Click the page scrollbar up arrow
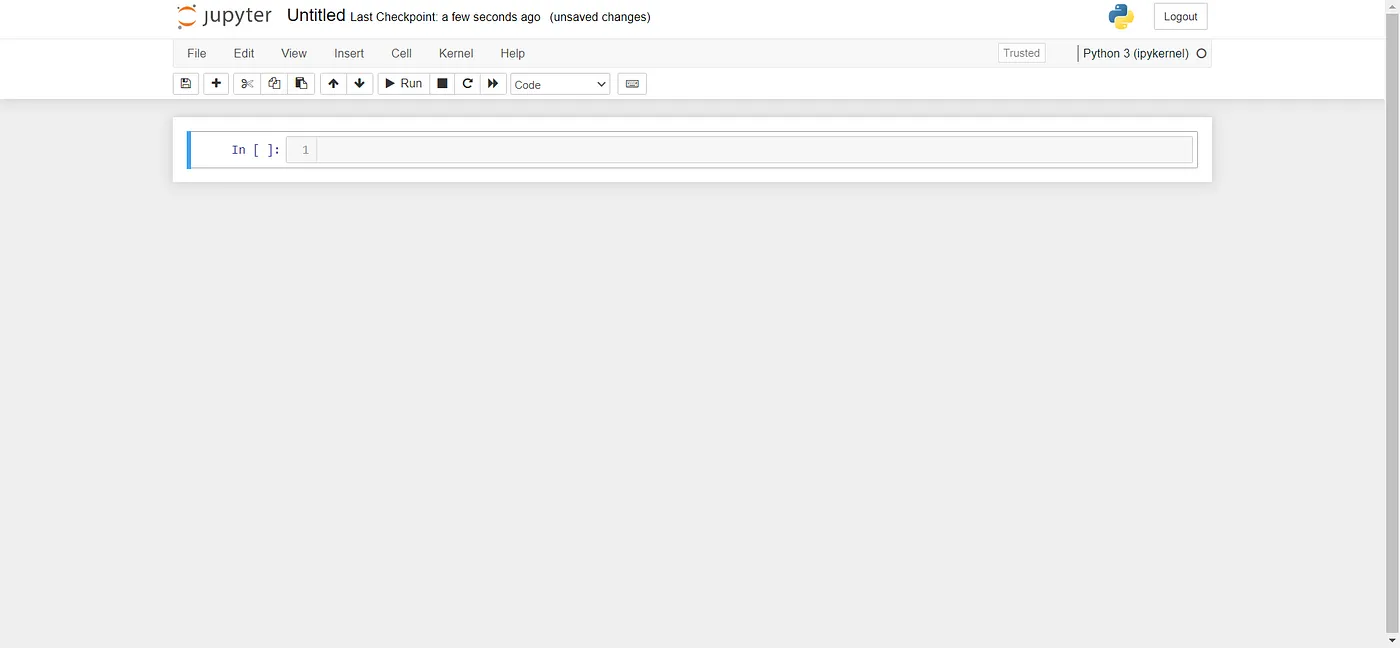The width and height of the screenshot is (1400, 648). pos(1392,7)
